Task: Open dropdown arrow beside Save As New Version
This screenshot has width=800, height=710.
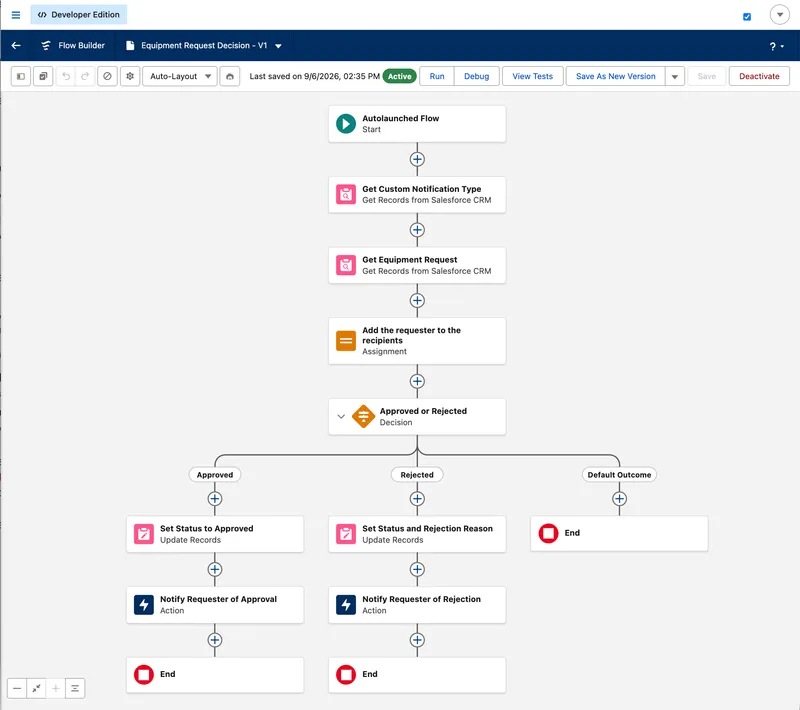Action: (674, 76)
